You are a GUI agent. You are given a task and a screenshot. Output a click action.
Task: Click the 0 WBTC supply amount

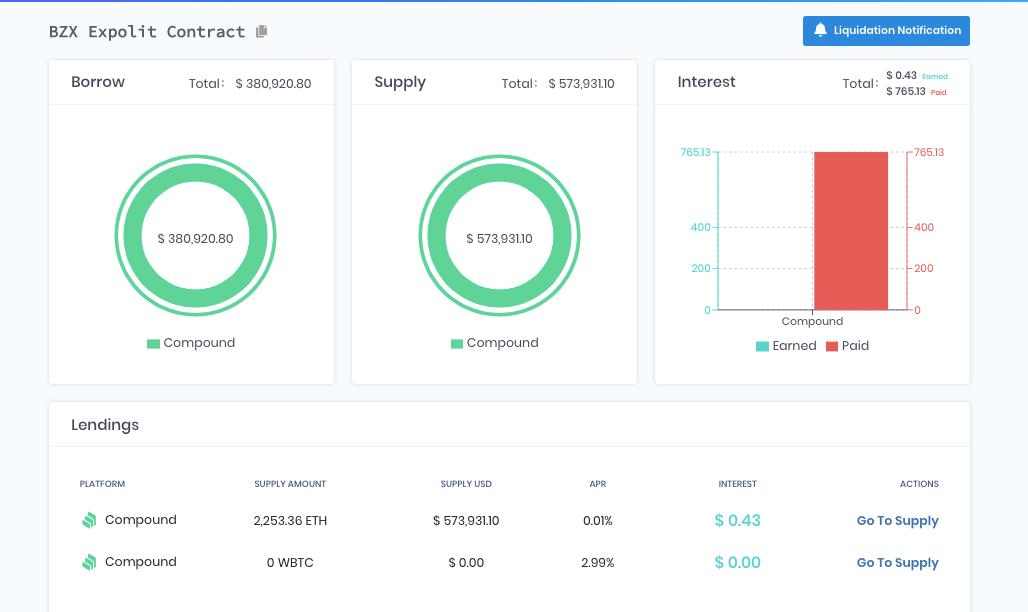point(290,563)
